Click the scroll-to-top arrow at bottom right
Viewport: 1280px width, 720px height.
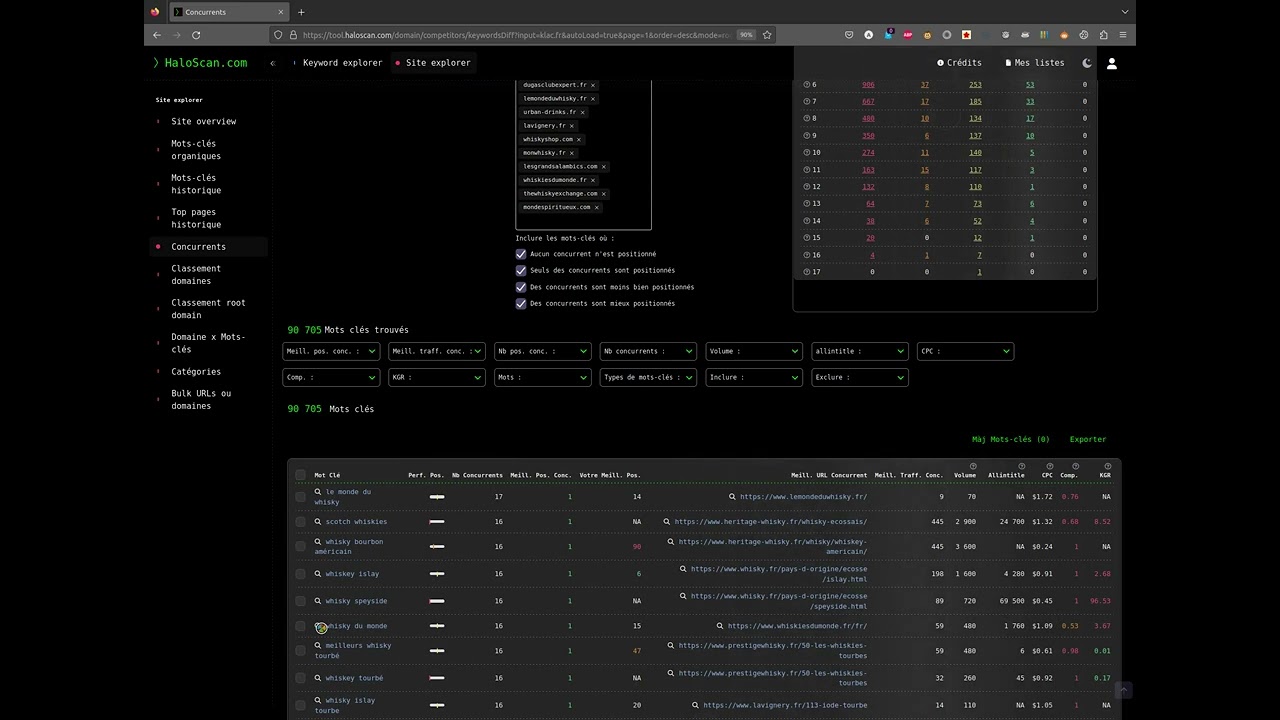1123,690
